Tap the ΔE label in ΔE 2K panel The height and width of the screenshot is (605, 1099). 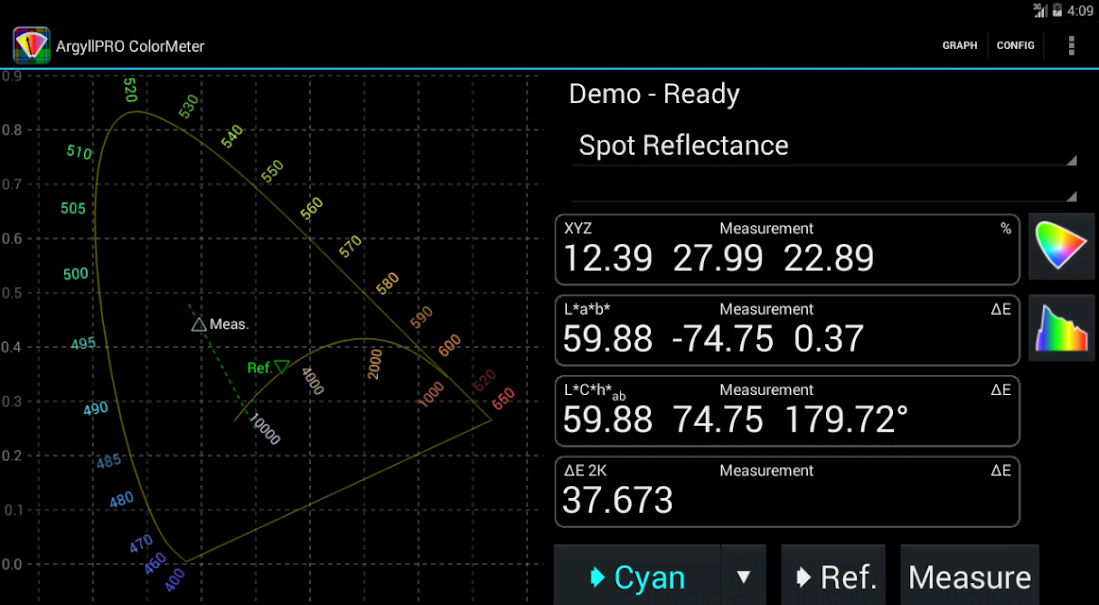click(1001, 470)
